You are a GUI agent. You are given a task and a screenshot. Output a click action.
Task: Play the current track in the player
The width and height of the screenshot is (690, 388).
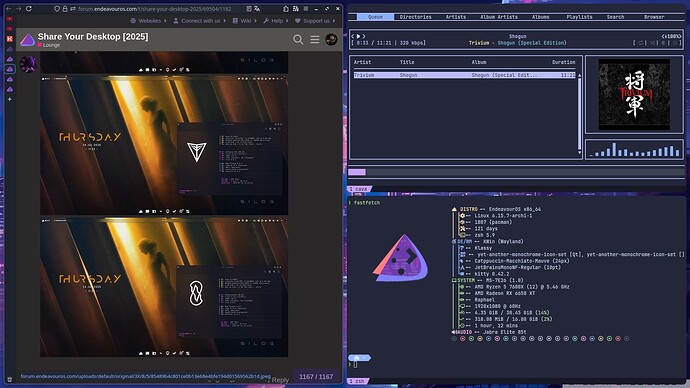[x=358, y=36]
